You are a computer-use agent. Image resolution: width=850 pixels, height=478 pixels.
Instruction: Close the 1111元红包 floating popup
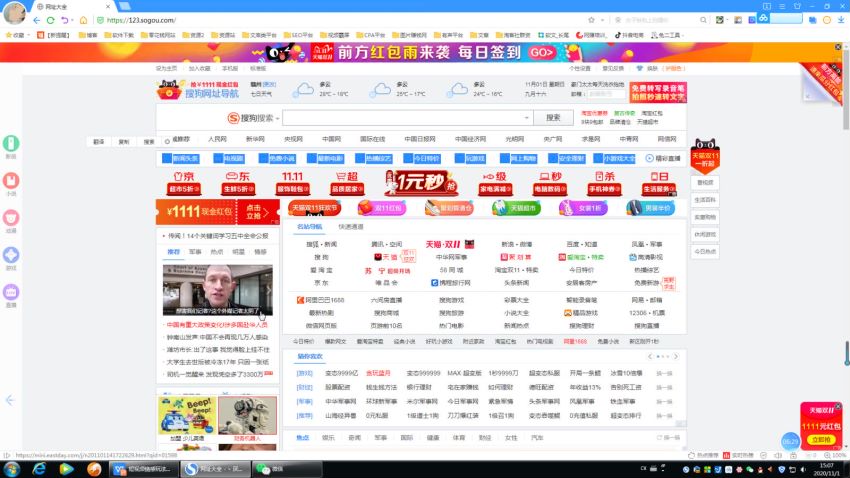click(x=838, y=406)
